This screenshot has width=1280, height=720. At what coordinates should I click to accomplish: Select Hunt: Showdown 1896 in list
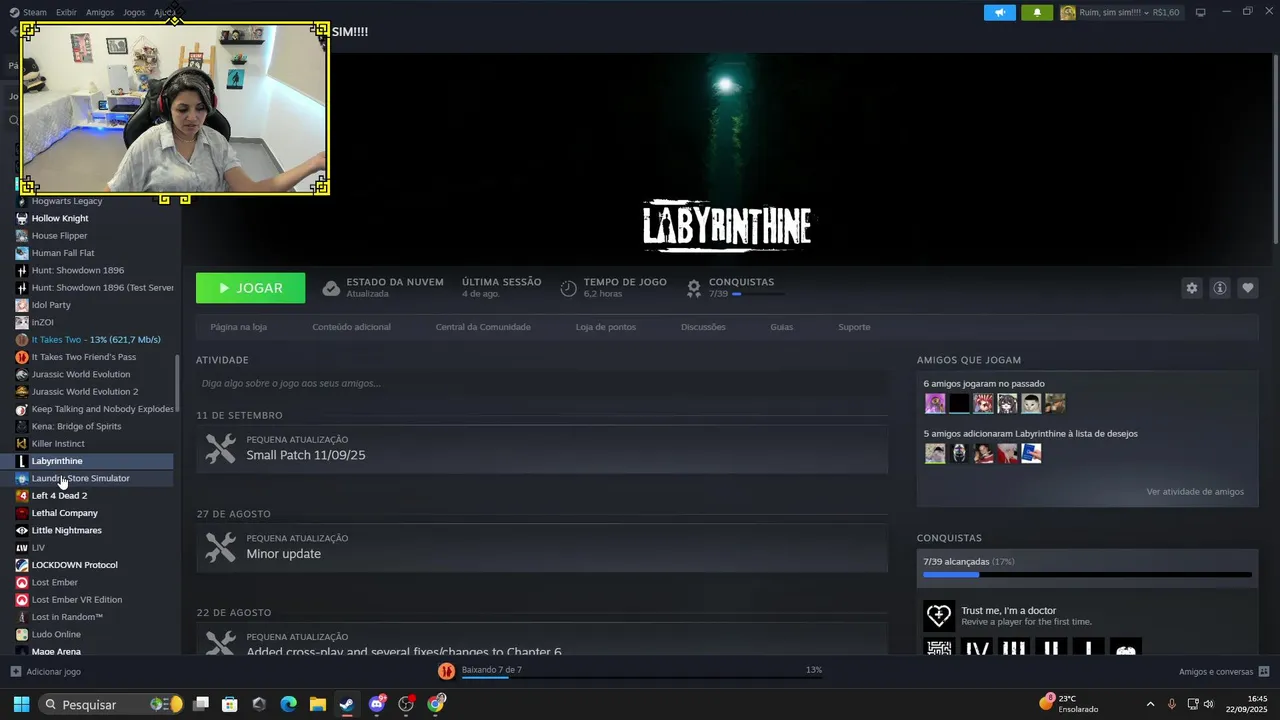coord(95,270)
